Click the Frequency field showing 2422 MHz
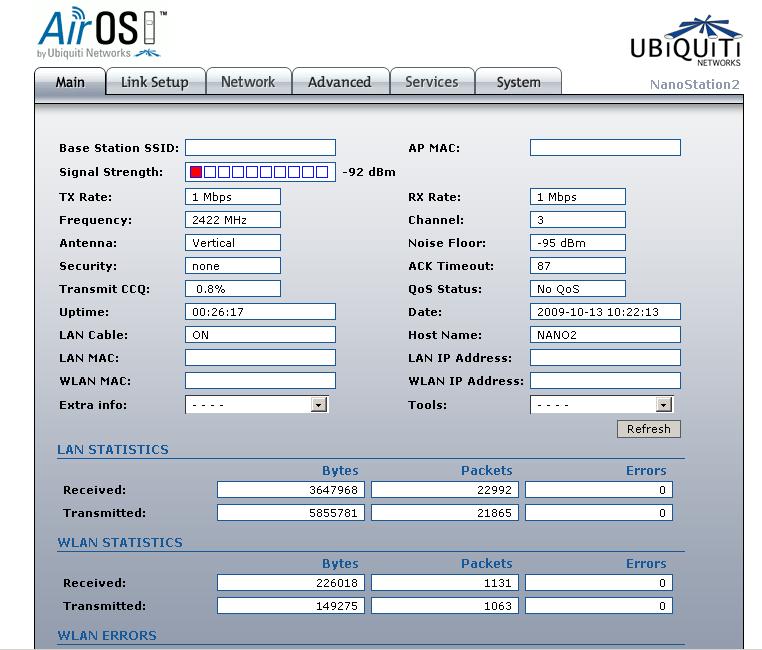This screenshot has width=762, height=650. coord(233,220)
